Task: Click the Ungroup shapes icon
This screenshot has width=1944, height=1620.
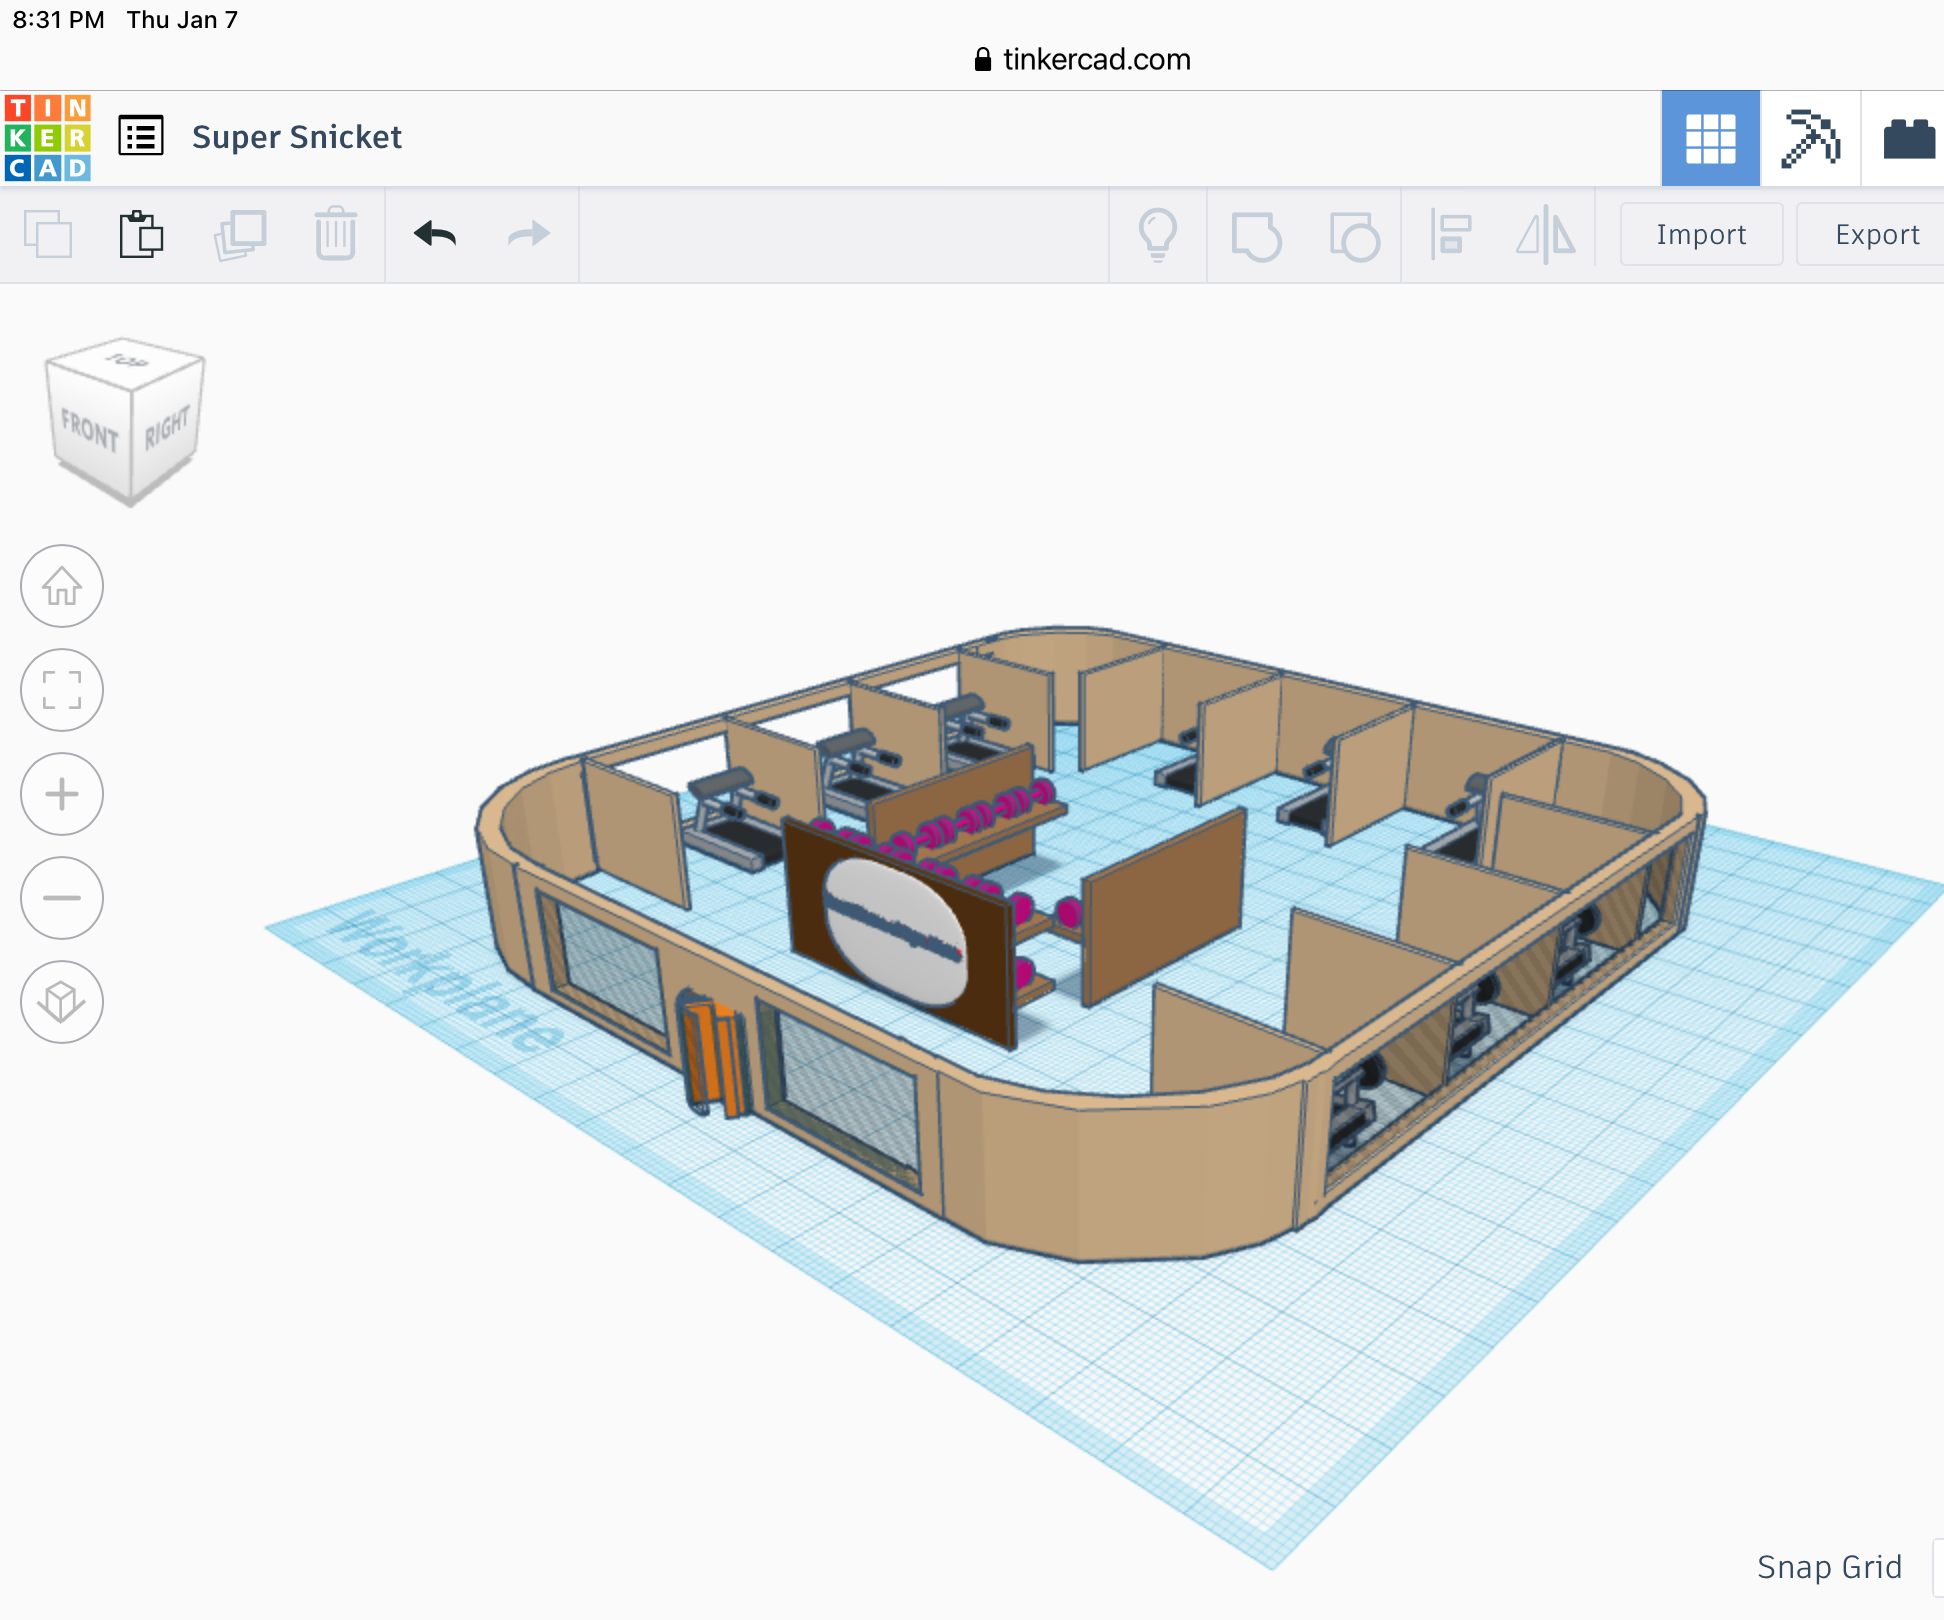Action: coord(1354,235)
